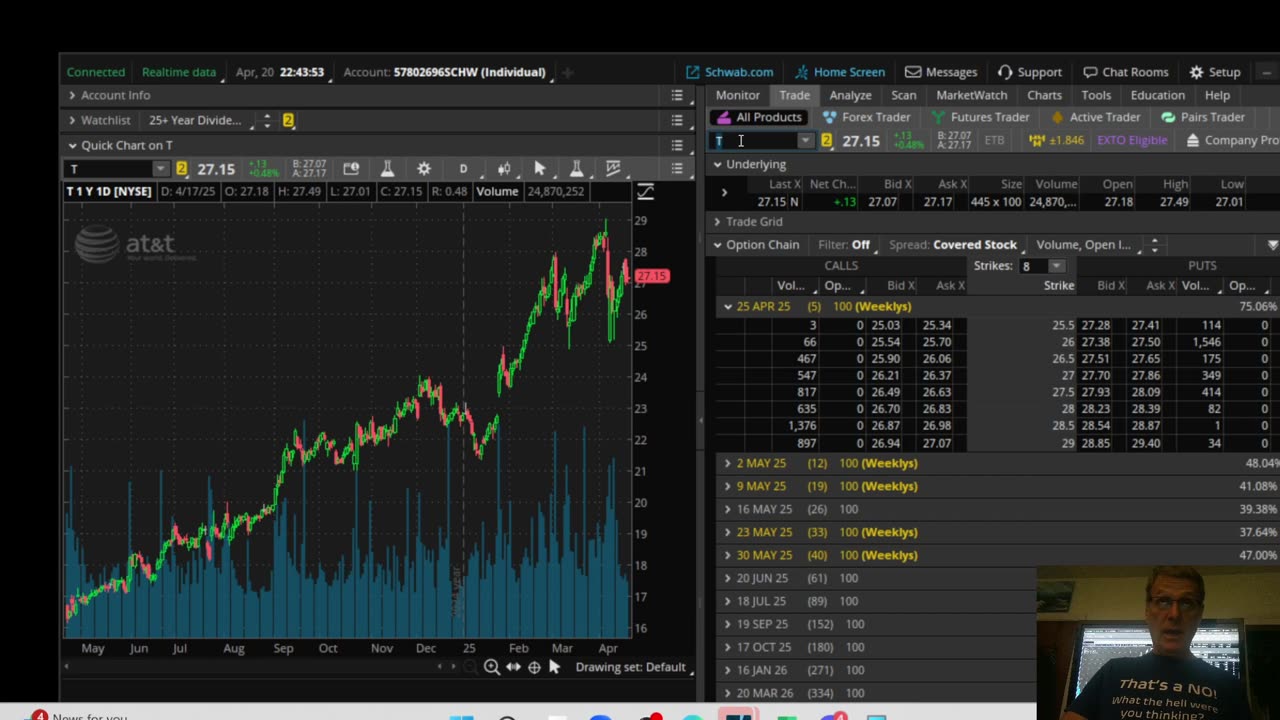
Task: Open Schwab.com external link
Action: tap(730, 72)
